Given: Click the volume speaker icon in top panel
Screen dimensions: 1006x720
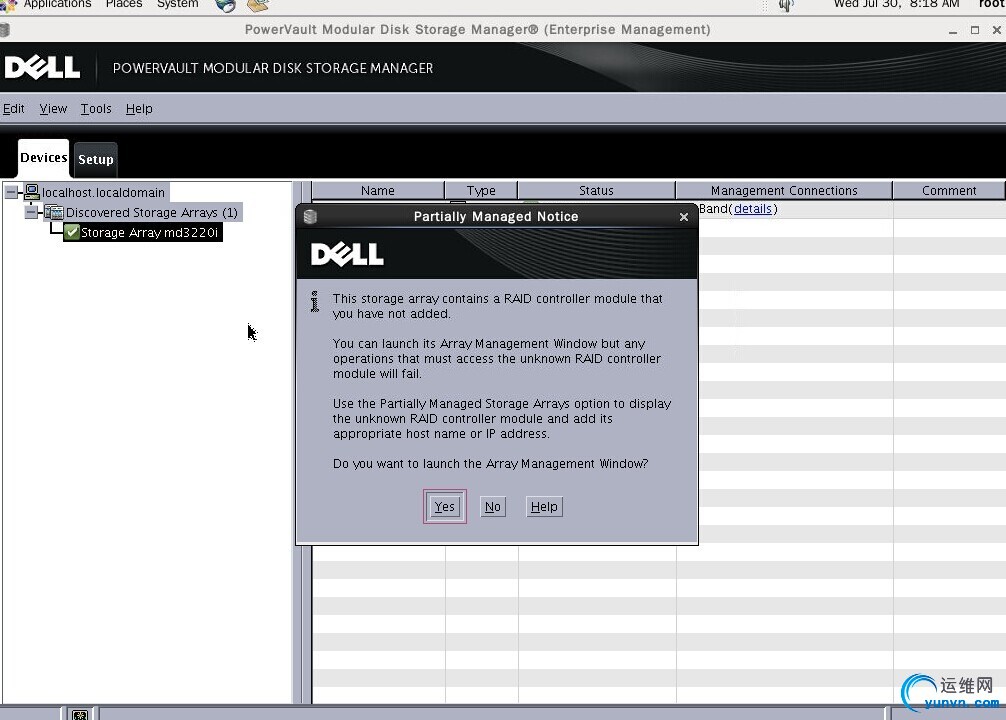Looking at the screenshot, I should click(786, 5).
